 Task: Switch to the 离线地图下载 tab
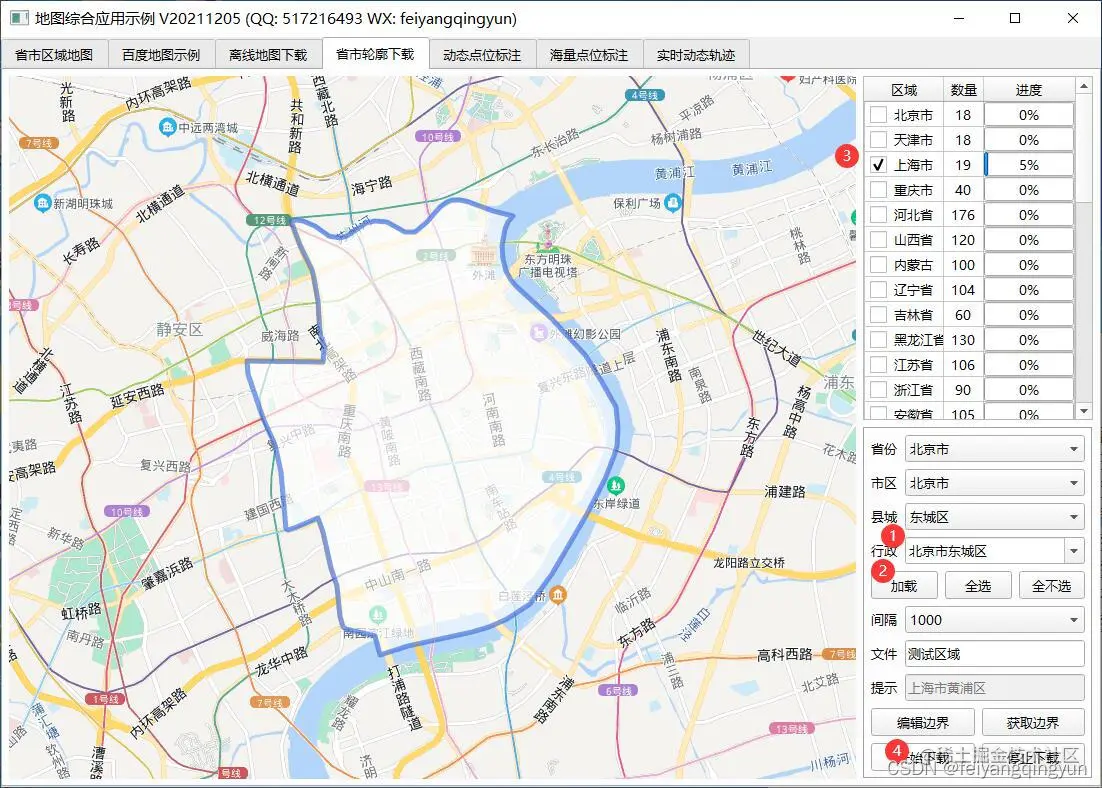268,55
